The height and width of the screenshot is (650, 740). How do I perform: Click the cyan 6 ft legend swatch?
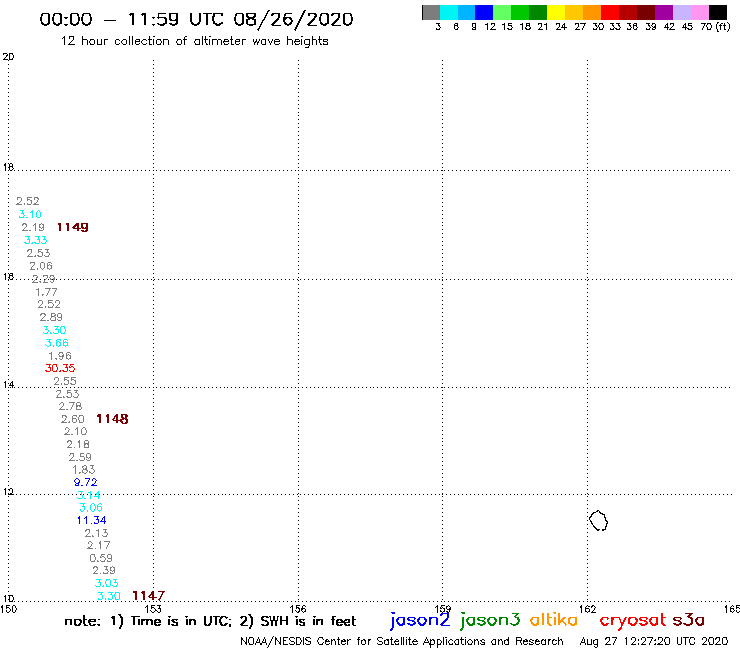click(x=449, y=12)
